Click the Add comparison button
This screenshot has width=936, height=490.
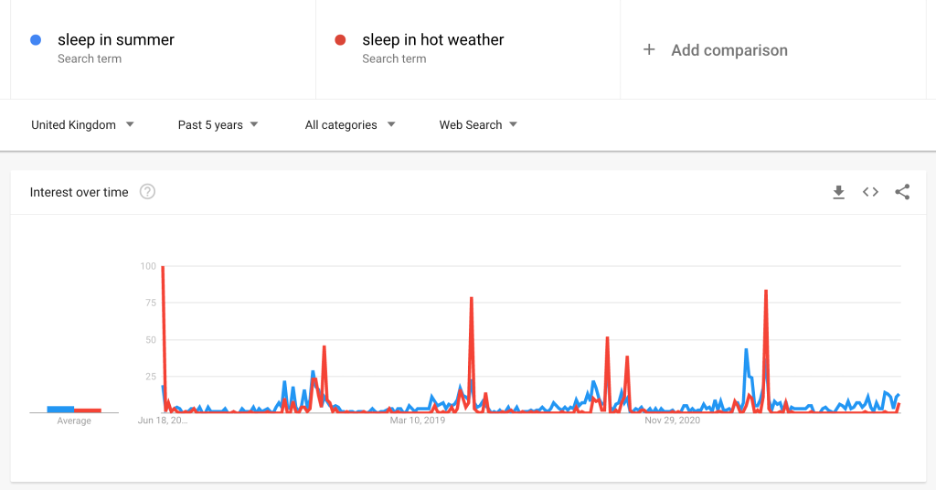click(729, 50)
